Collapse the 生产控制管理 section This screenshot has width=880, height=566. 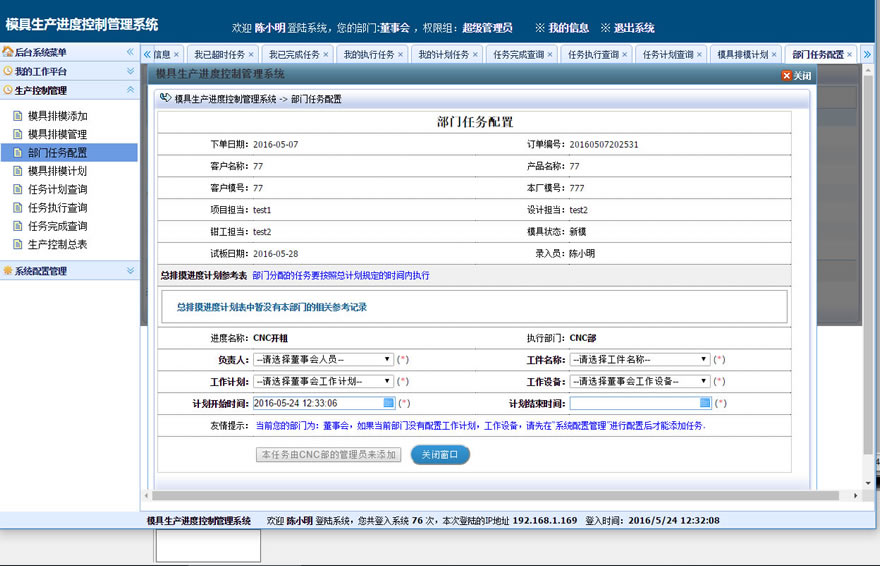coord(130,90)
